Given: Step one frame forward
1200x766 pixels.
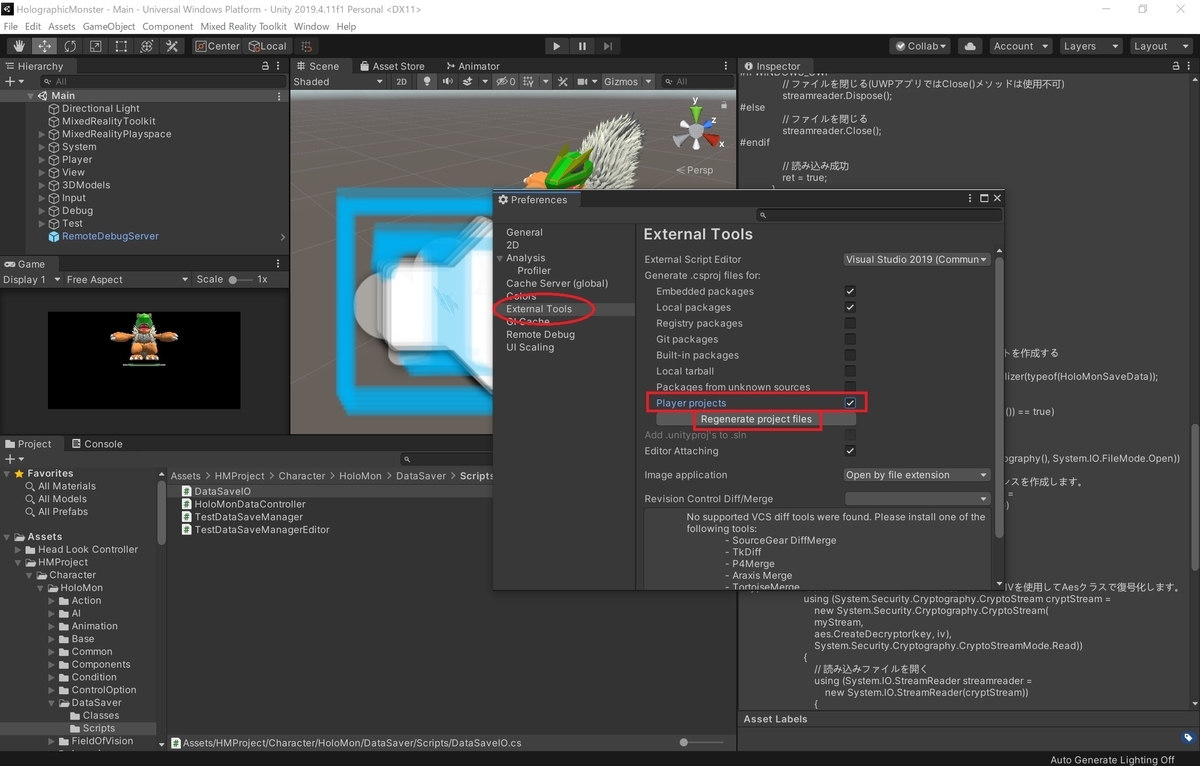Looking at the screenshot, I should [x=608, y=46].
